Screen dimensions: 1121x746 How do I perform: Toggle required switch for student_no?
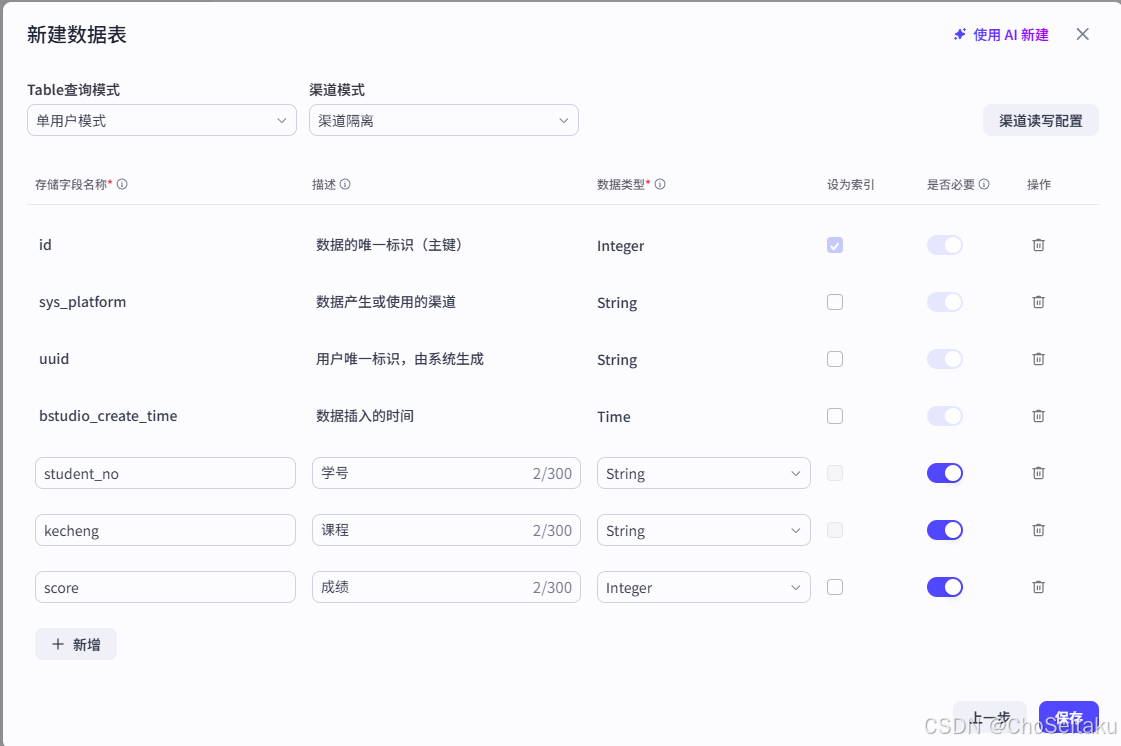[945, 473]
